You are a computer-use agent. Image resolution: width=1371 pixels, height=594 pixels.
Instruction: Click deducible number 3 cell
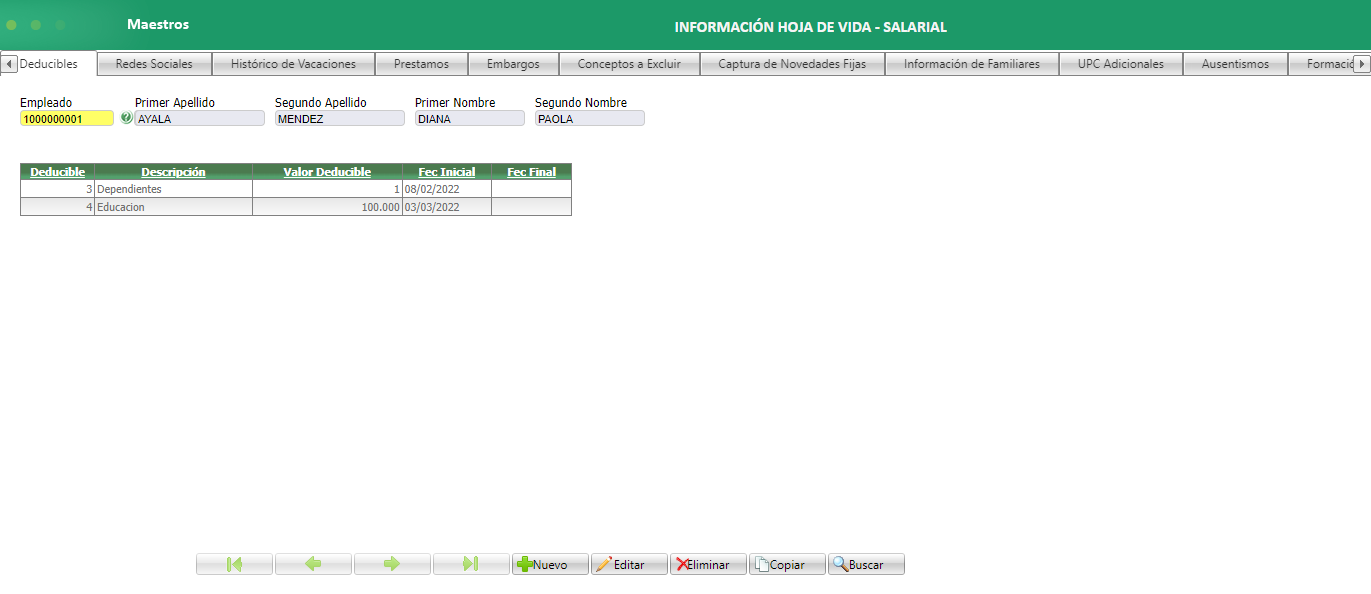point(58,189)
